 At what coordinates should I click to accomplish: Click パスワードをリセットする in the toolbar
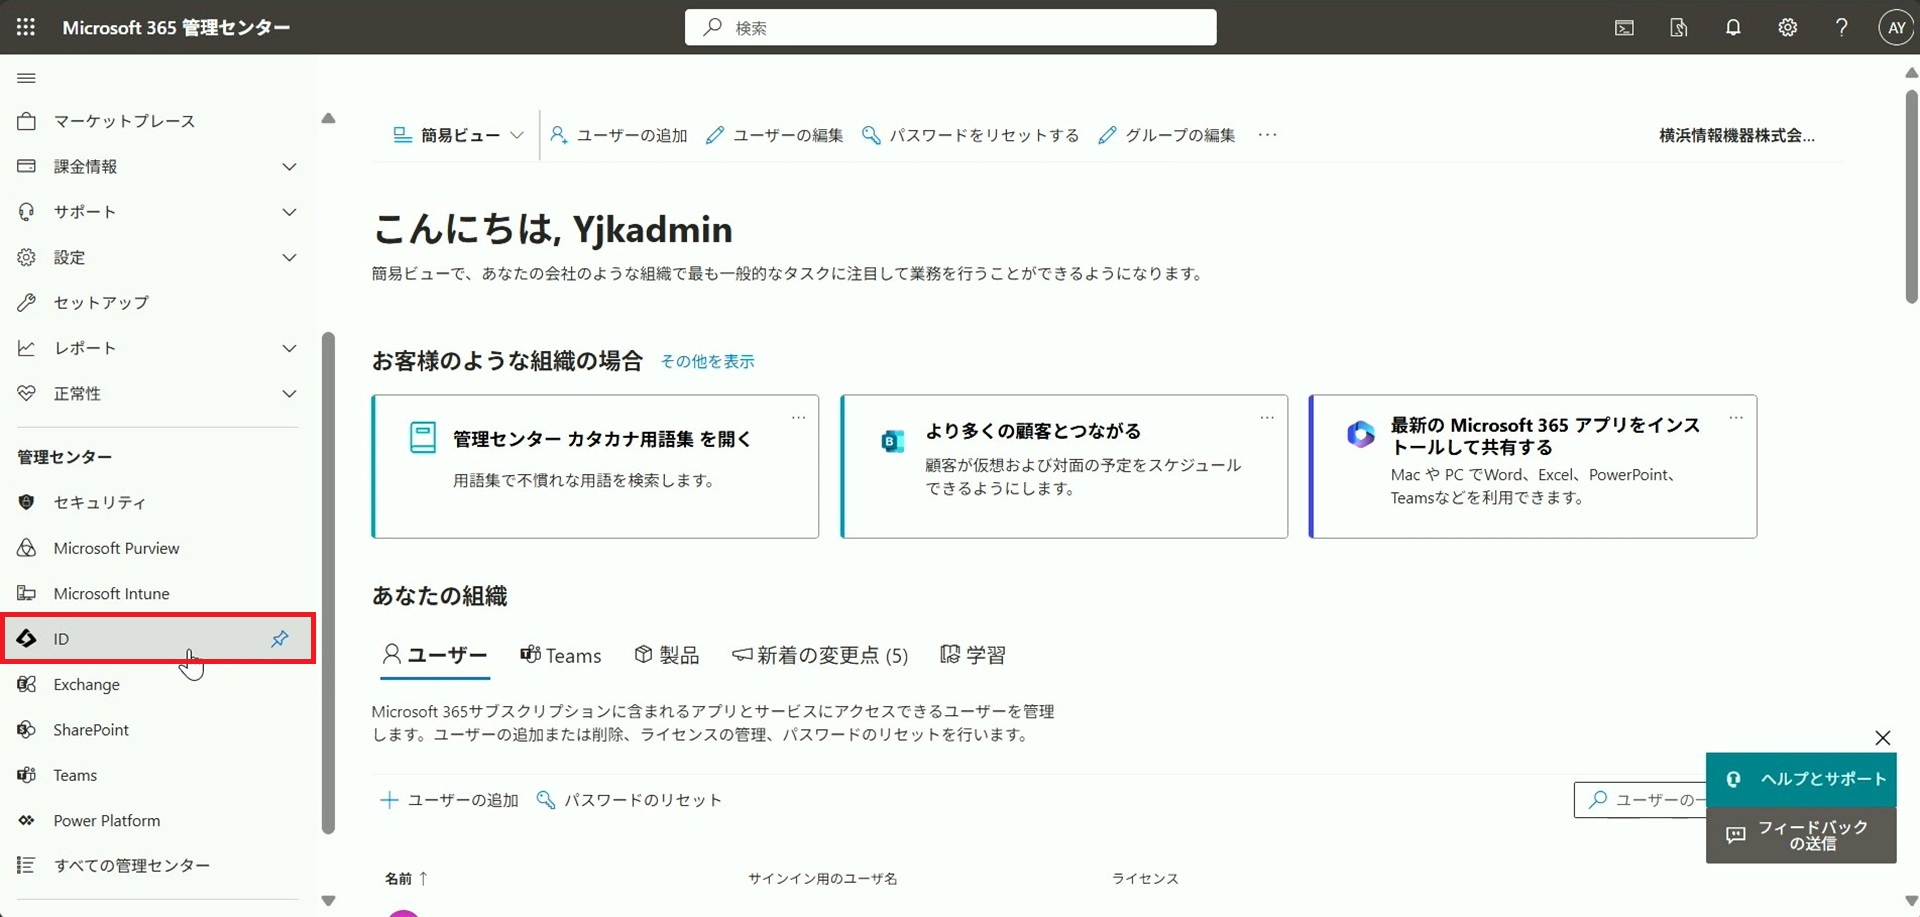click(971, 135)
